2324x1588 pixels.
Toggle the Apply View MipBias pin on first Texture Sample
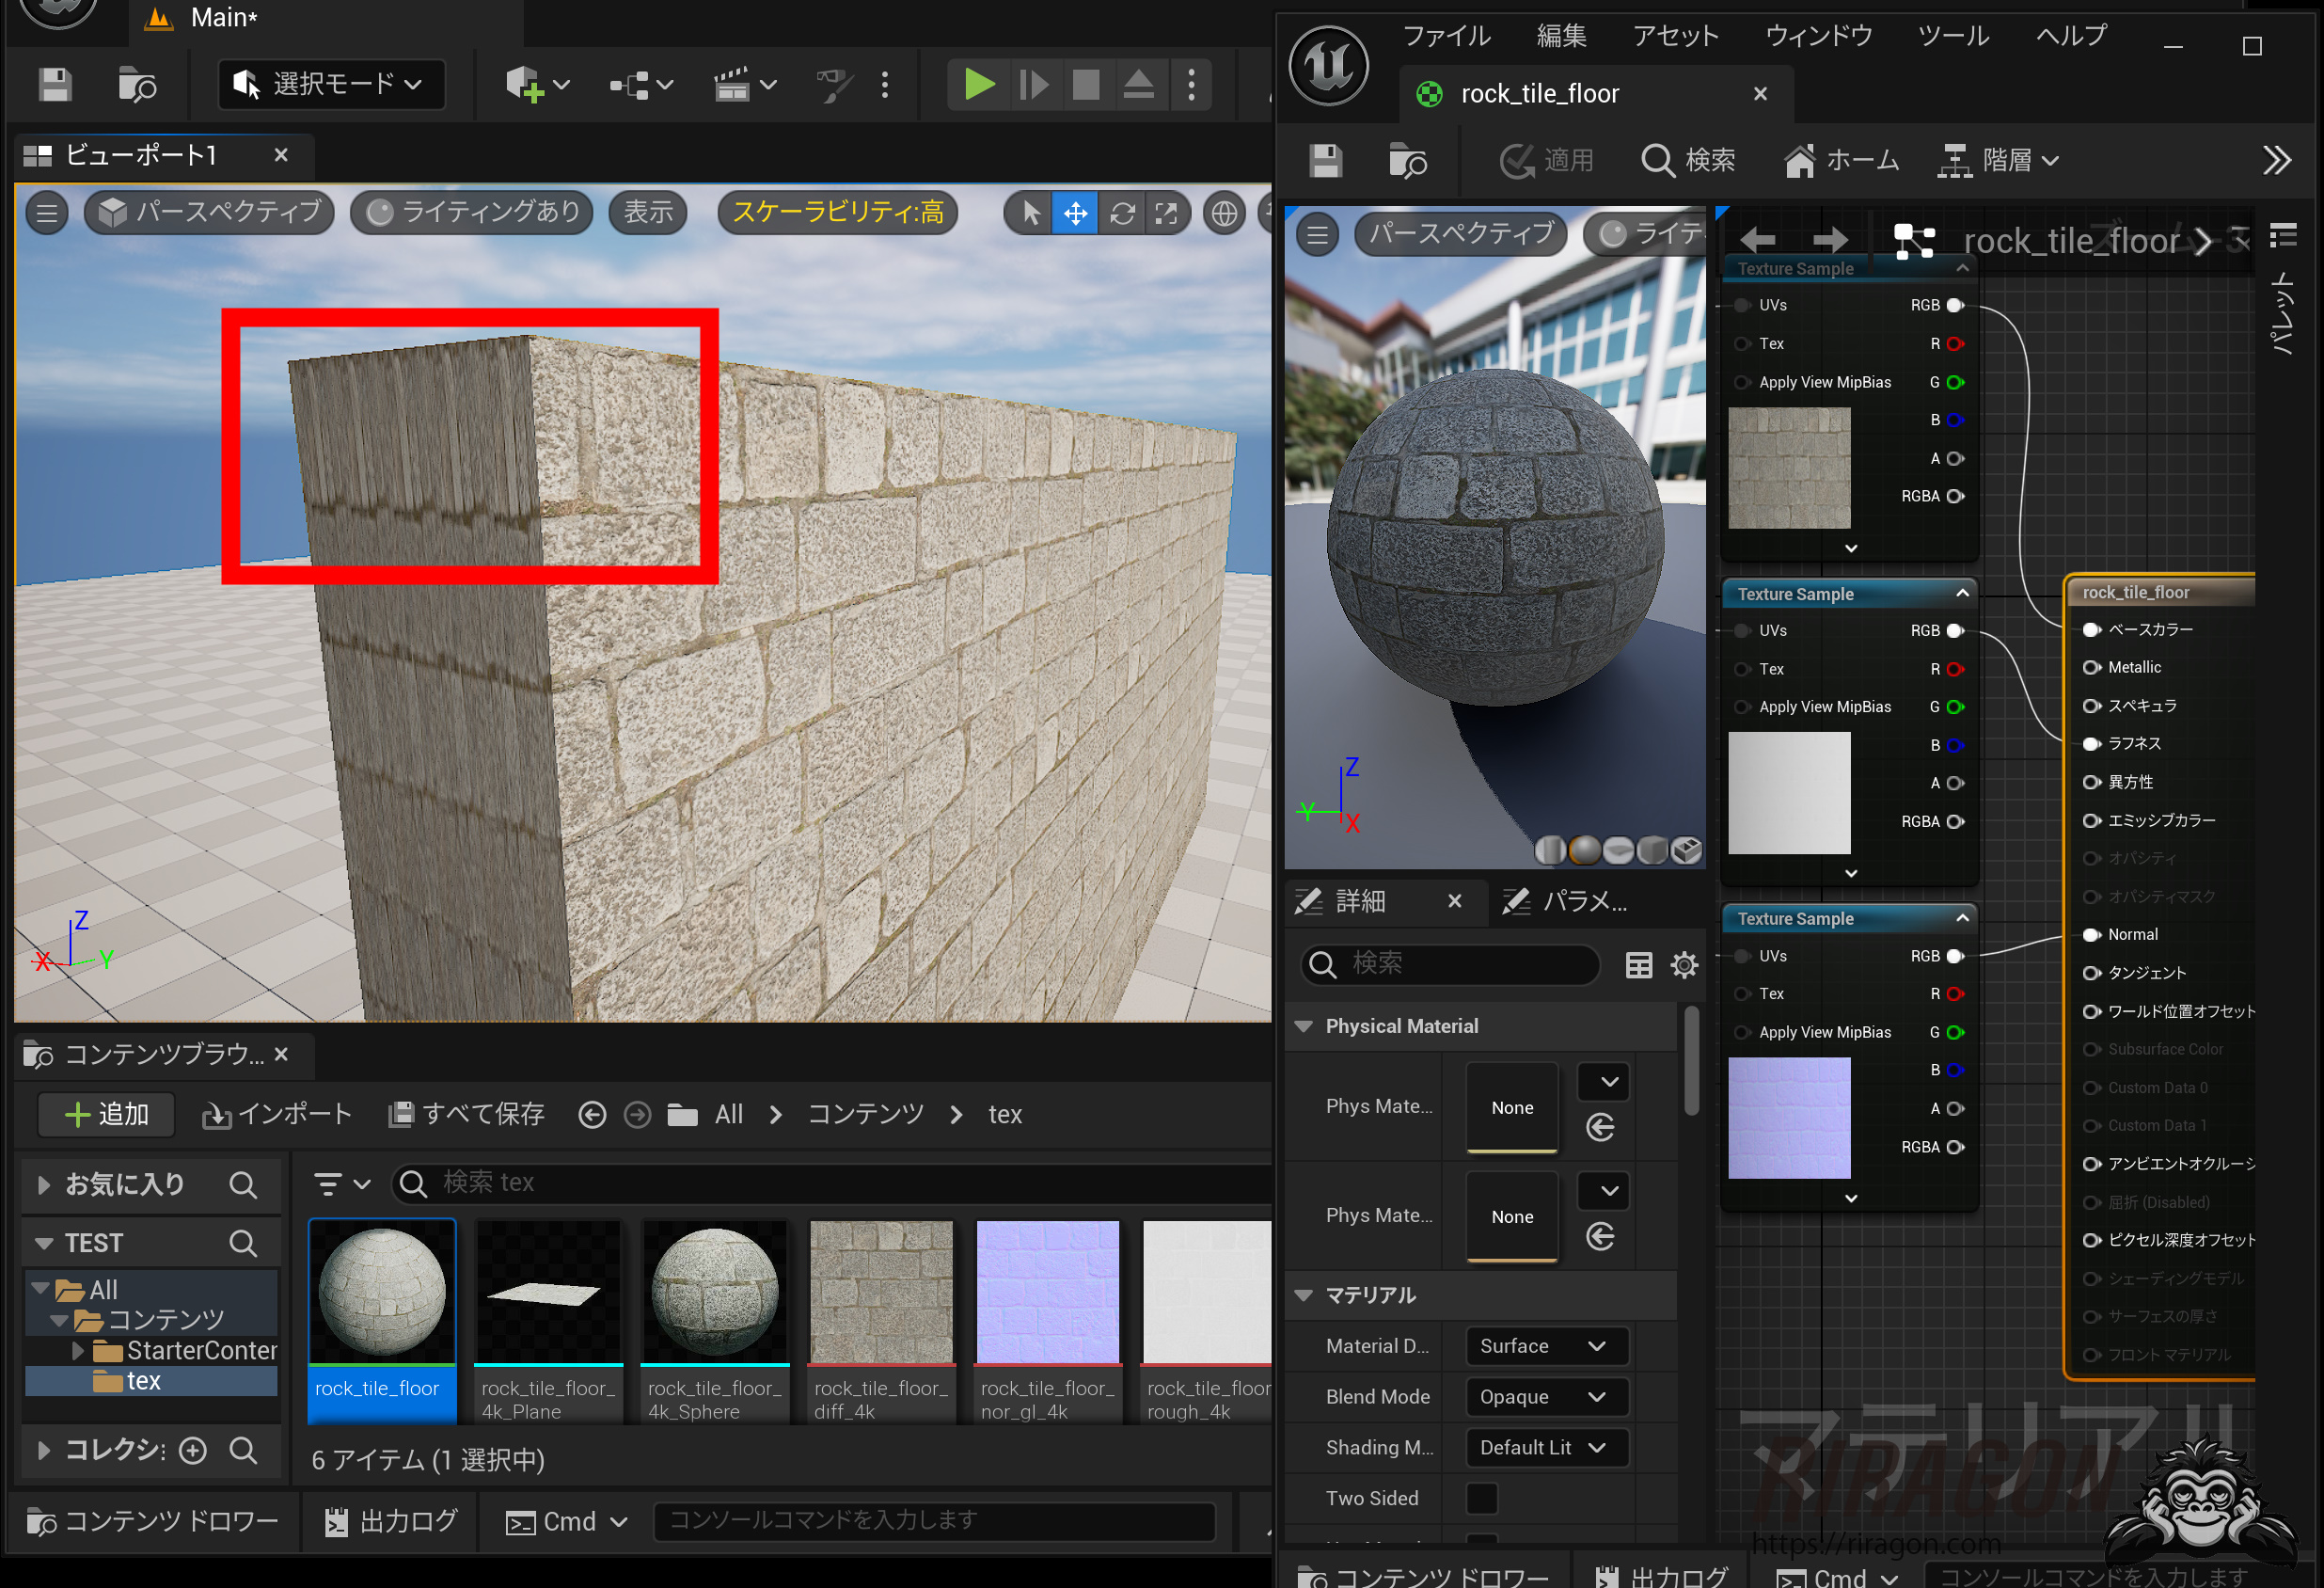(1743, 383)
